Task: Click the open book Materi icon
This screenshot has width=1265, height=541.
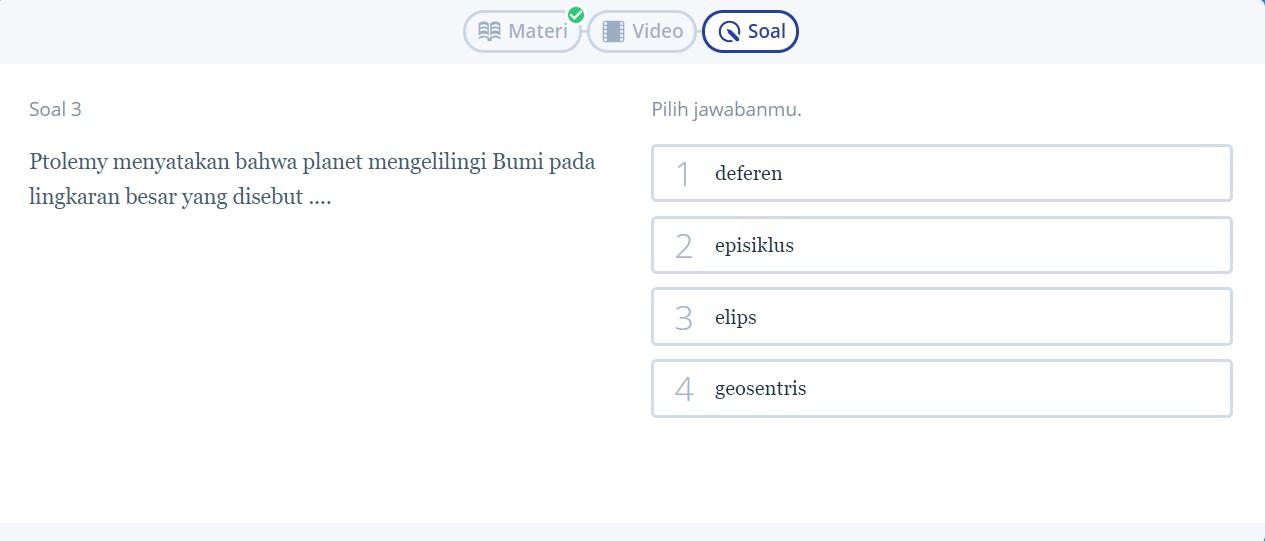Action: click(489, 31)
